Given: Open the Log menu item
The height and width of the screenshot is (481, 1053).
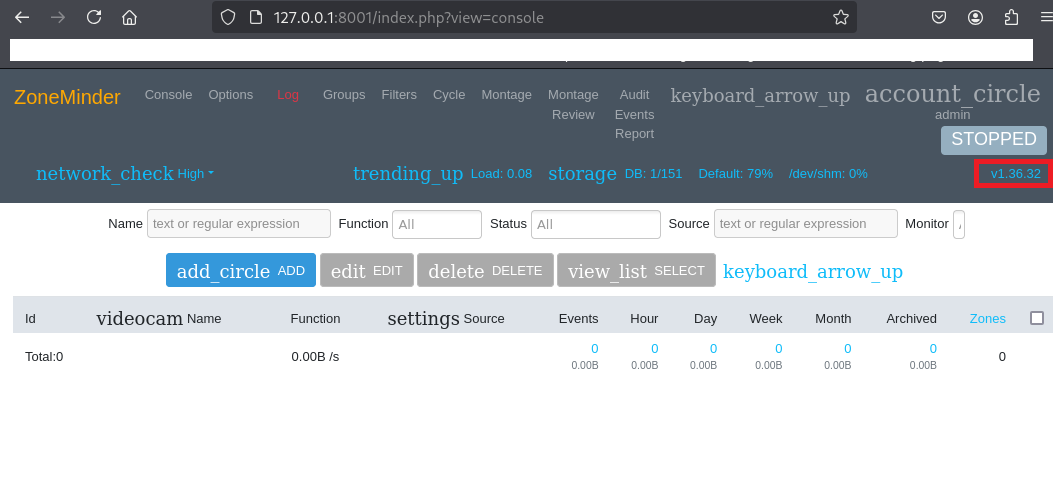Looking at the screenshot, I should (x=288, y=95).
